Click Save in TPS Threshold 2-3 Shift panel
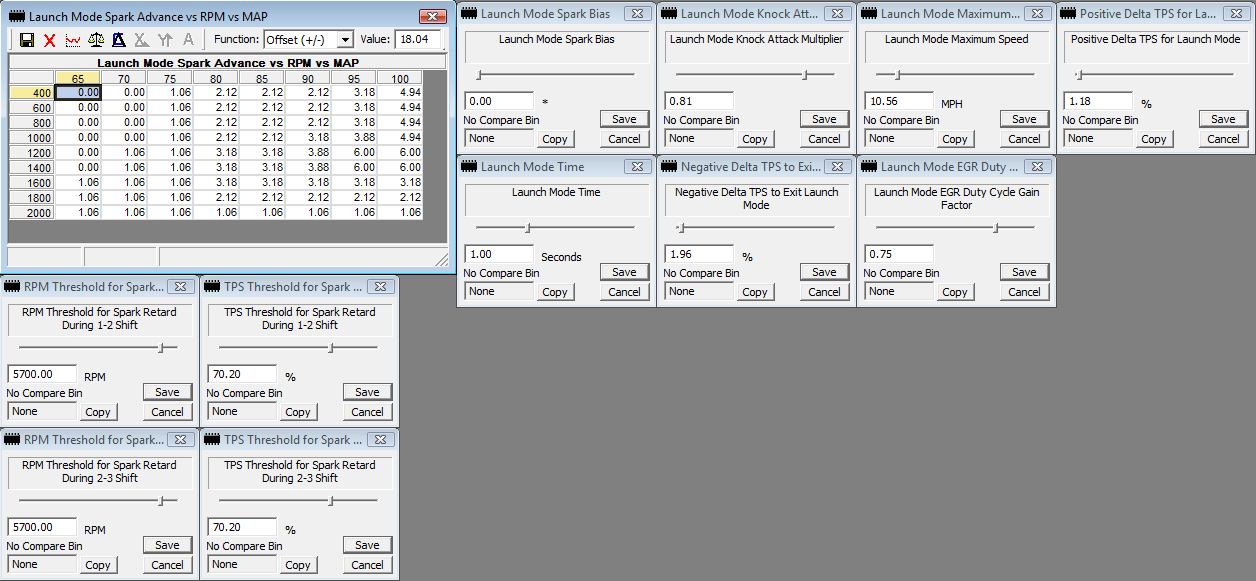This screenshot has height=581, width=1256. (367, 545)
